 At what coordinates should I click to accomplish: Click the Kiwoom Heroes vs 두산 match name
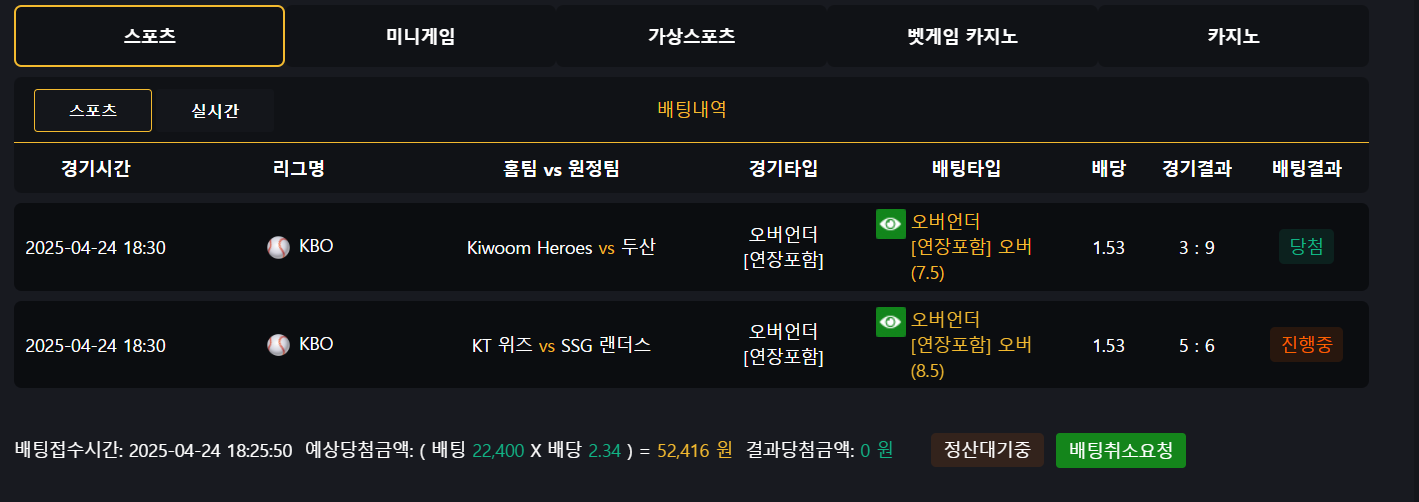pyautogui.click(x=561, y=248)
